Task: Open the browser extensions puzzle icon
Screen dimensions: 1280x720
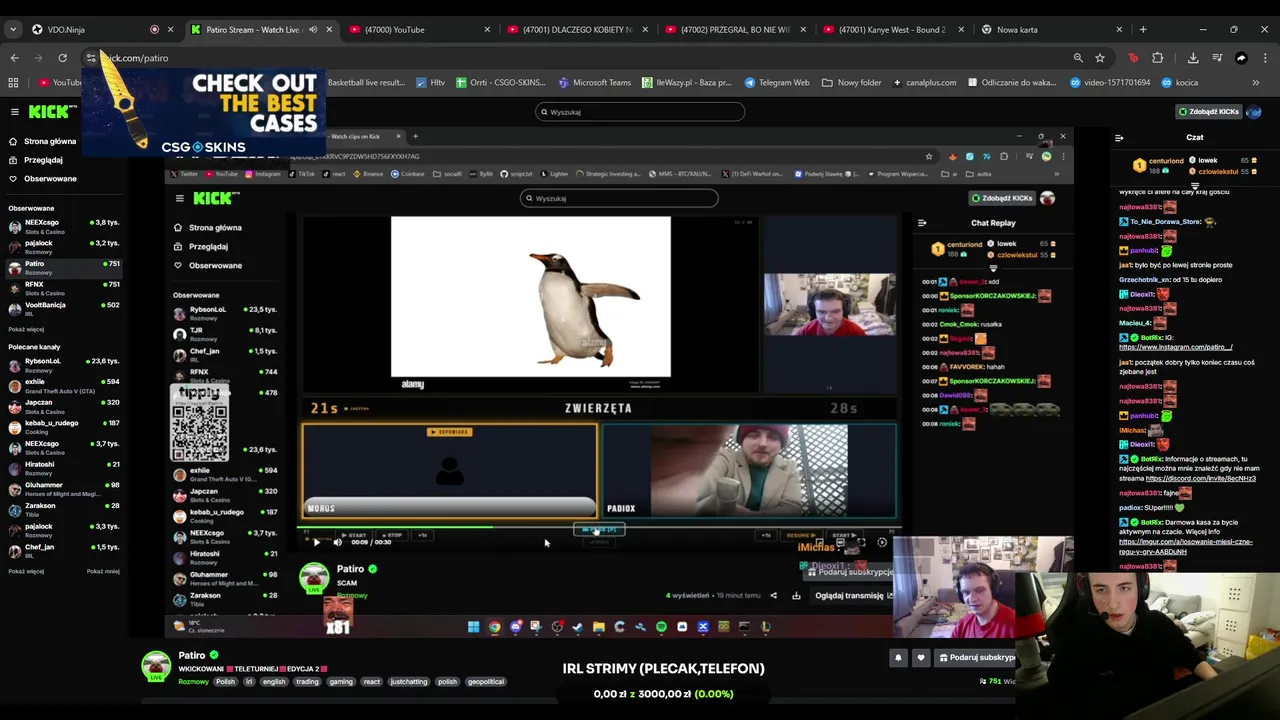Action: tap(1158, 58)
